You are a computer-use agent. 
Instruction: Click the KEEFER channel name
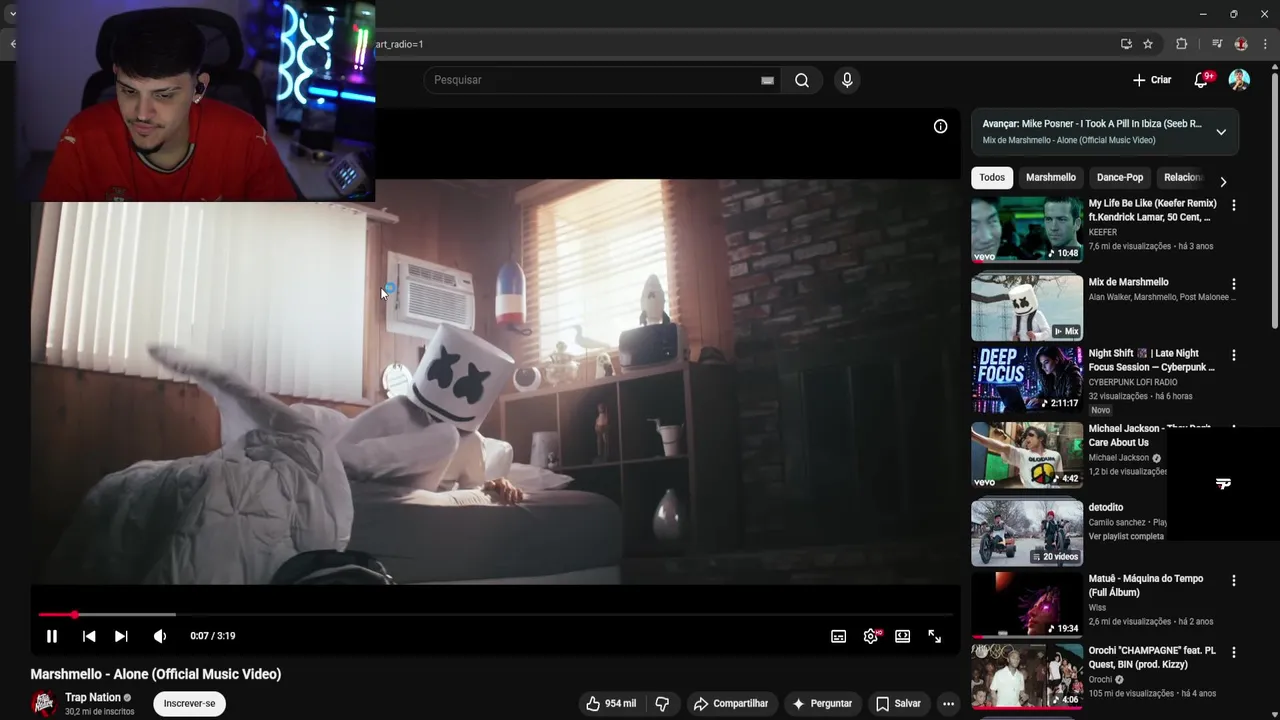[1103, 232]
